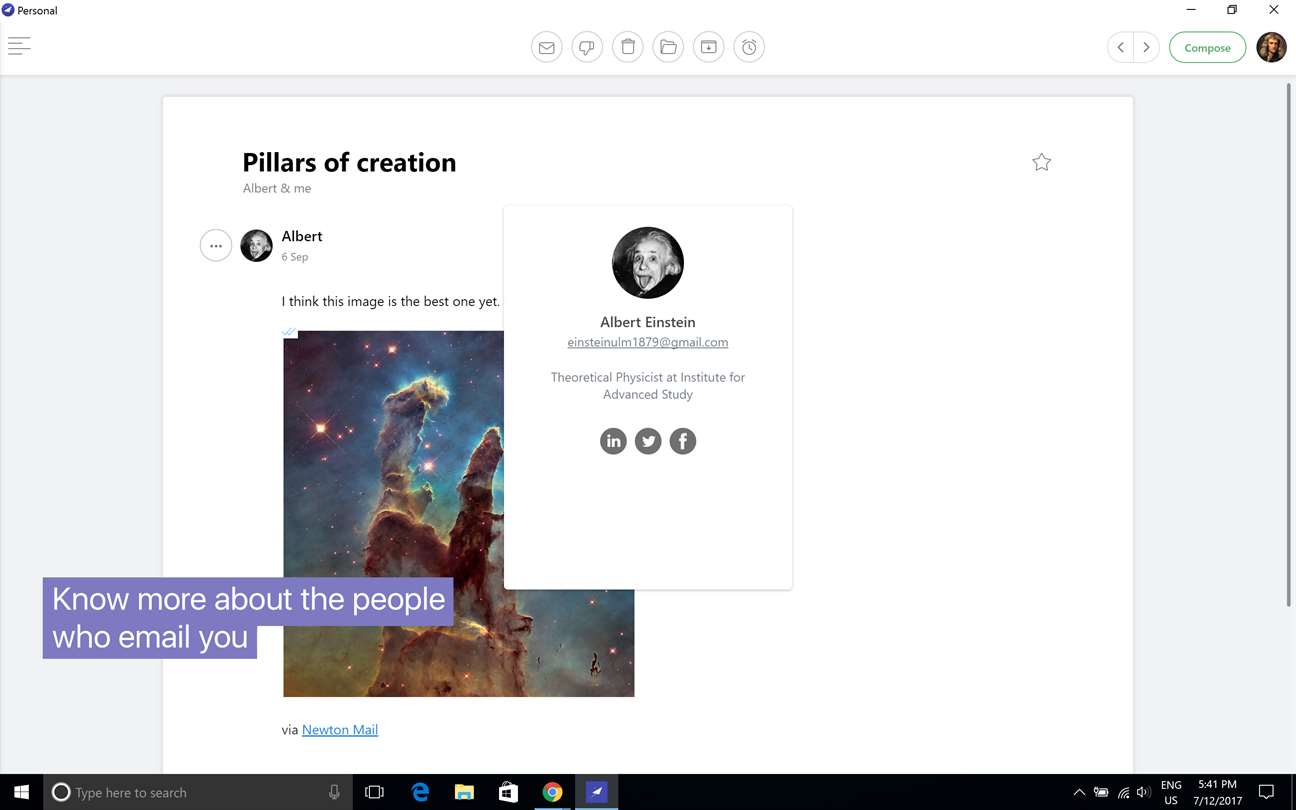The height and width of the screenshot is (810, 1296).
Task: Launch Google Chrome from the taskbar
Action: coord(552,792)
